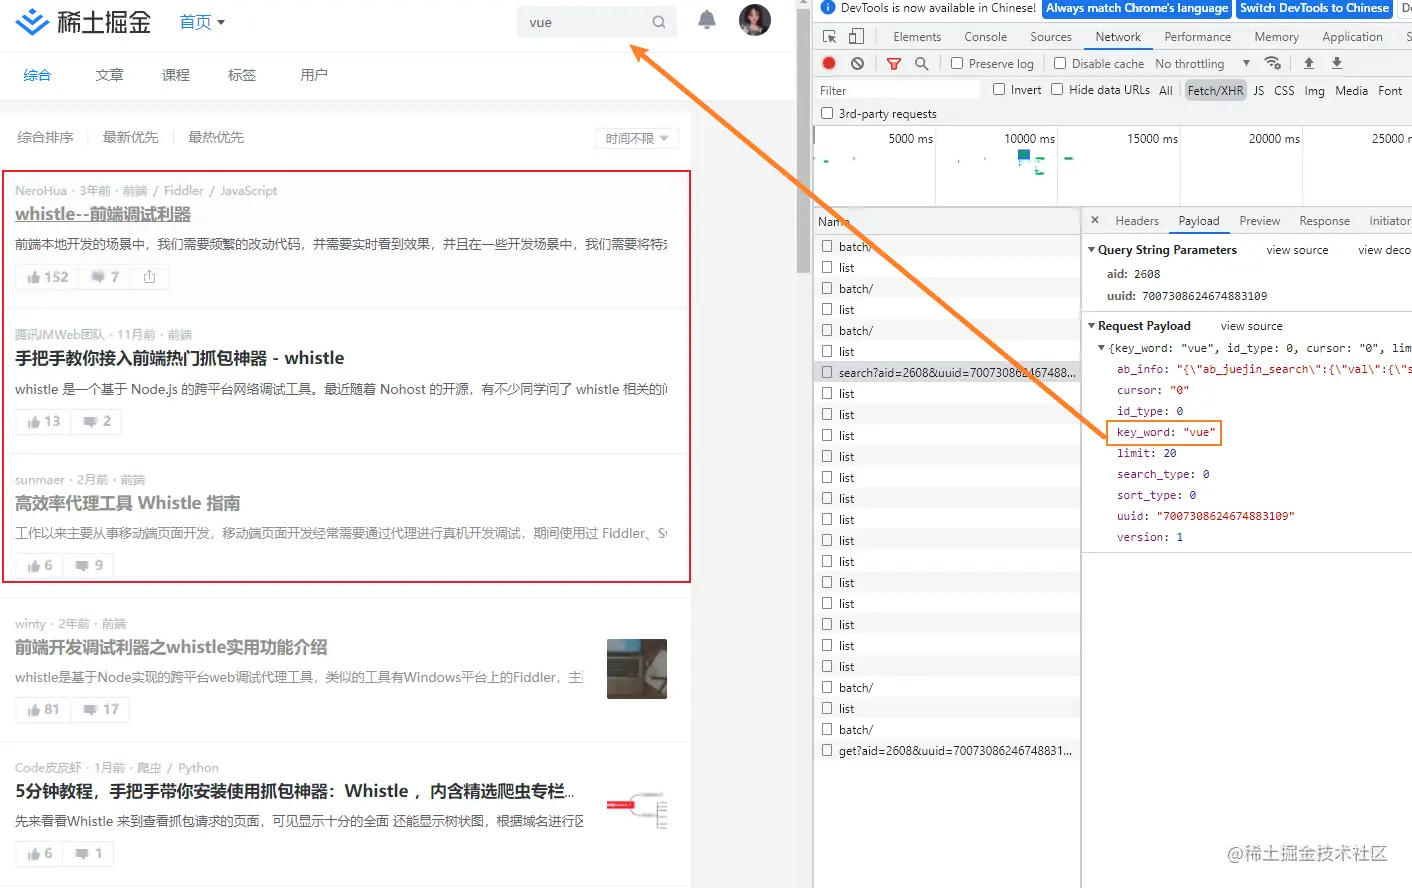This screenshot has height=888, width=1412.
Task: Open the Response tab of the request
Action: (1324, 221)
